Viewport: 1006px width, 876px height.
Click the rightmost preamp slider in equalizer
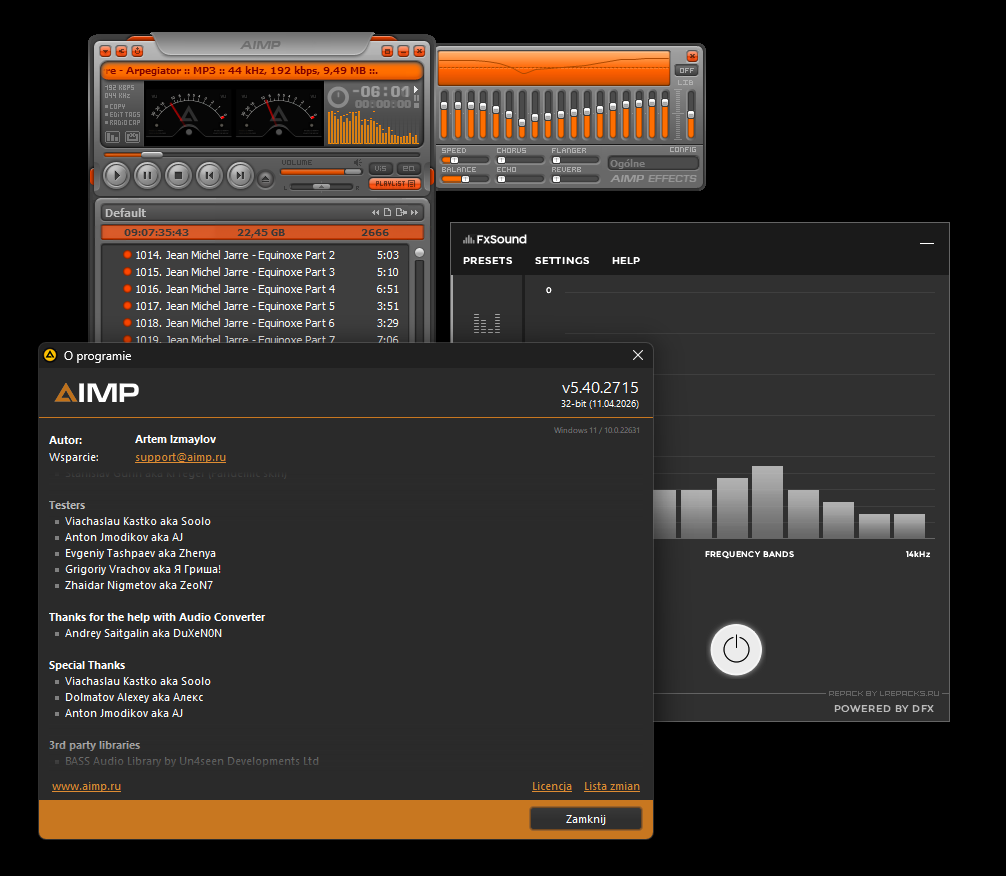click(x=691, y=114)
